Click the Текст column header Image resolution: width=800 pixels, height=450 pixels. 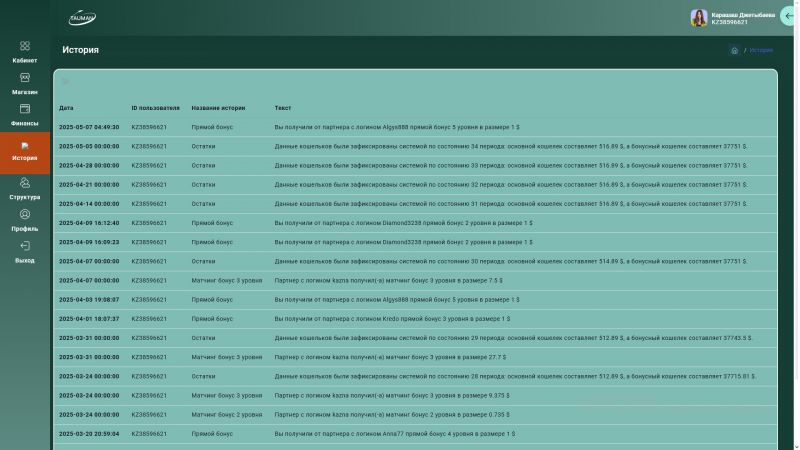tap(283, 108)
